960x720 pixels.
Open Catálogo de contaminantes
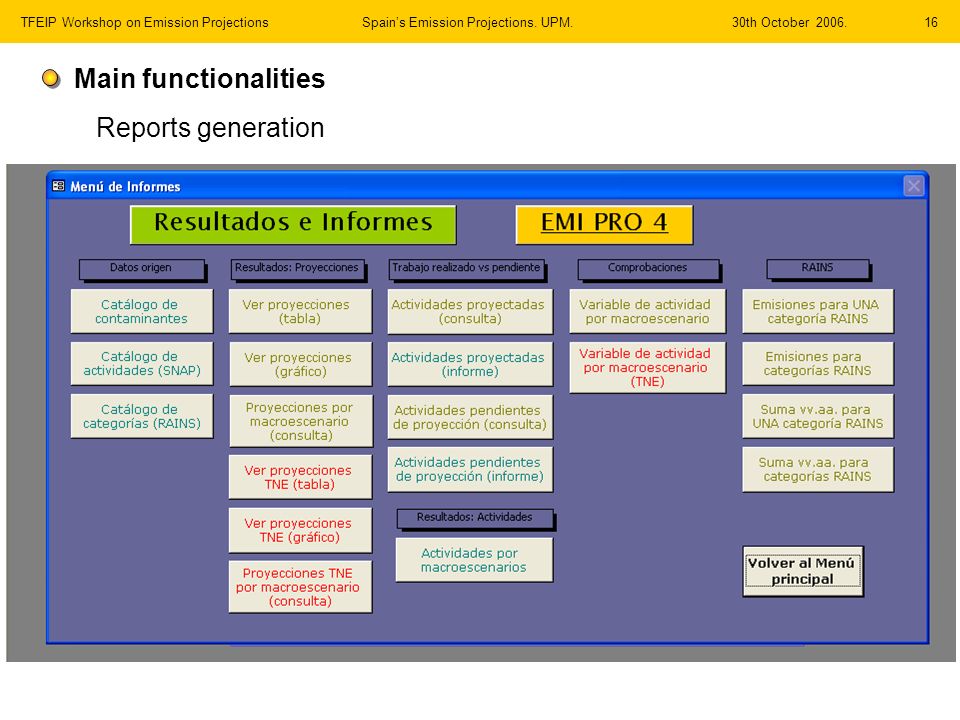pos(141,311)
